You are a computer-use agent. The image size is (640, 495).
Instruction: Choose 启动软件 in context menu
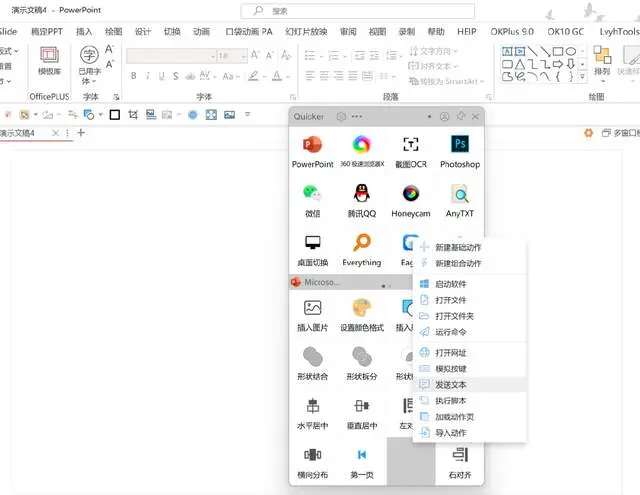coord(469,284)
